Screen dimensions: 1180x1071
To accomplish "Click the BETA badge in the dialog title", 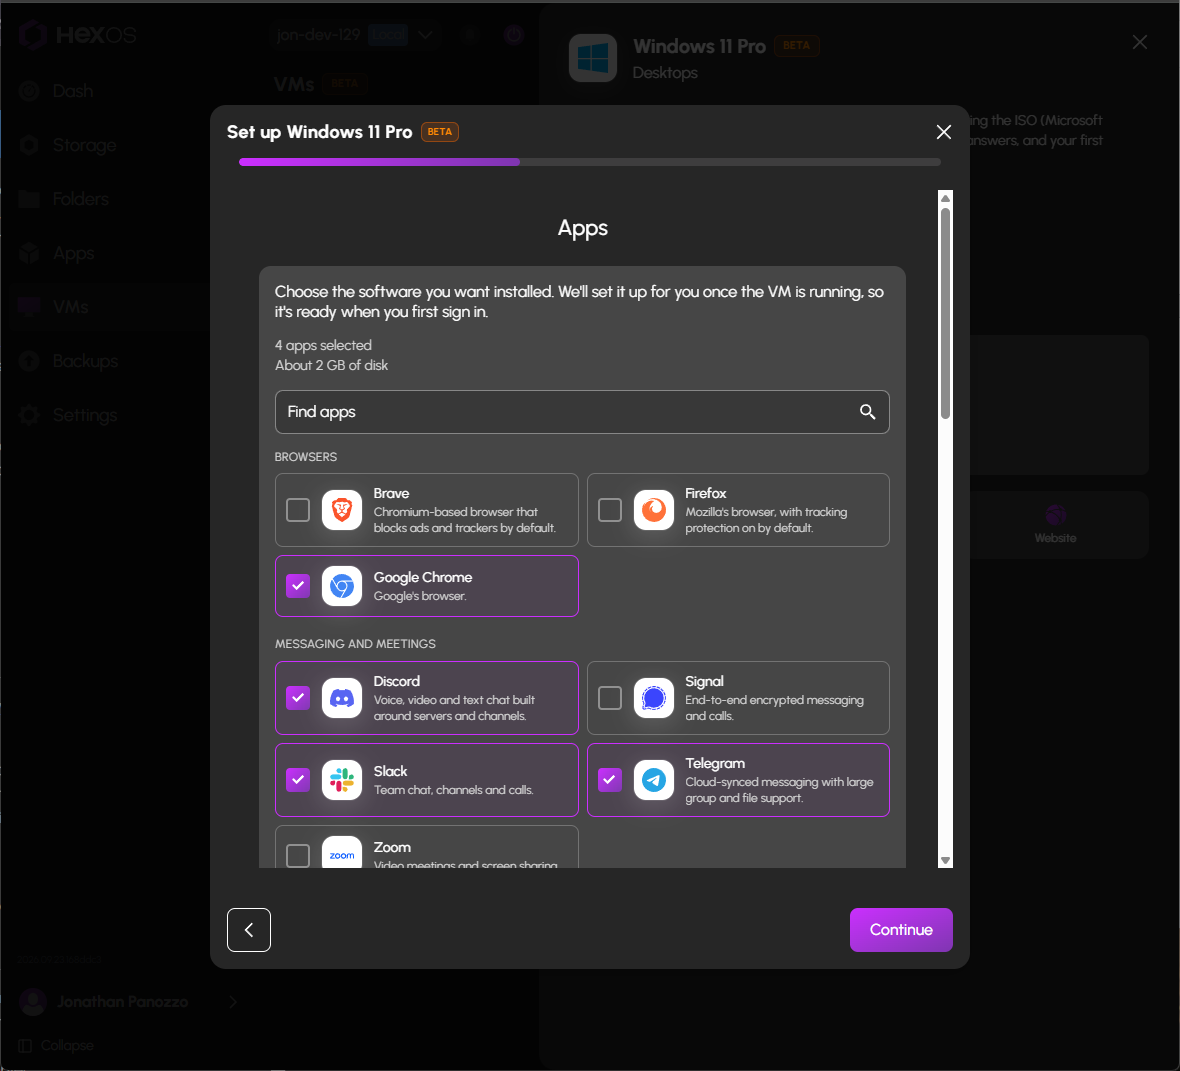I will tap(439, 132).
